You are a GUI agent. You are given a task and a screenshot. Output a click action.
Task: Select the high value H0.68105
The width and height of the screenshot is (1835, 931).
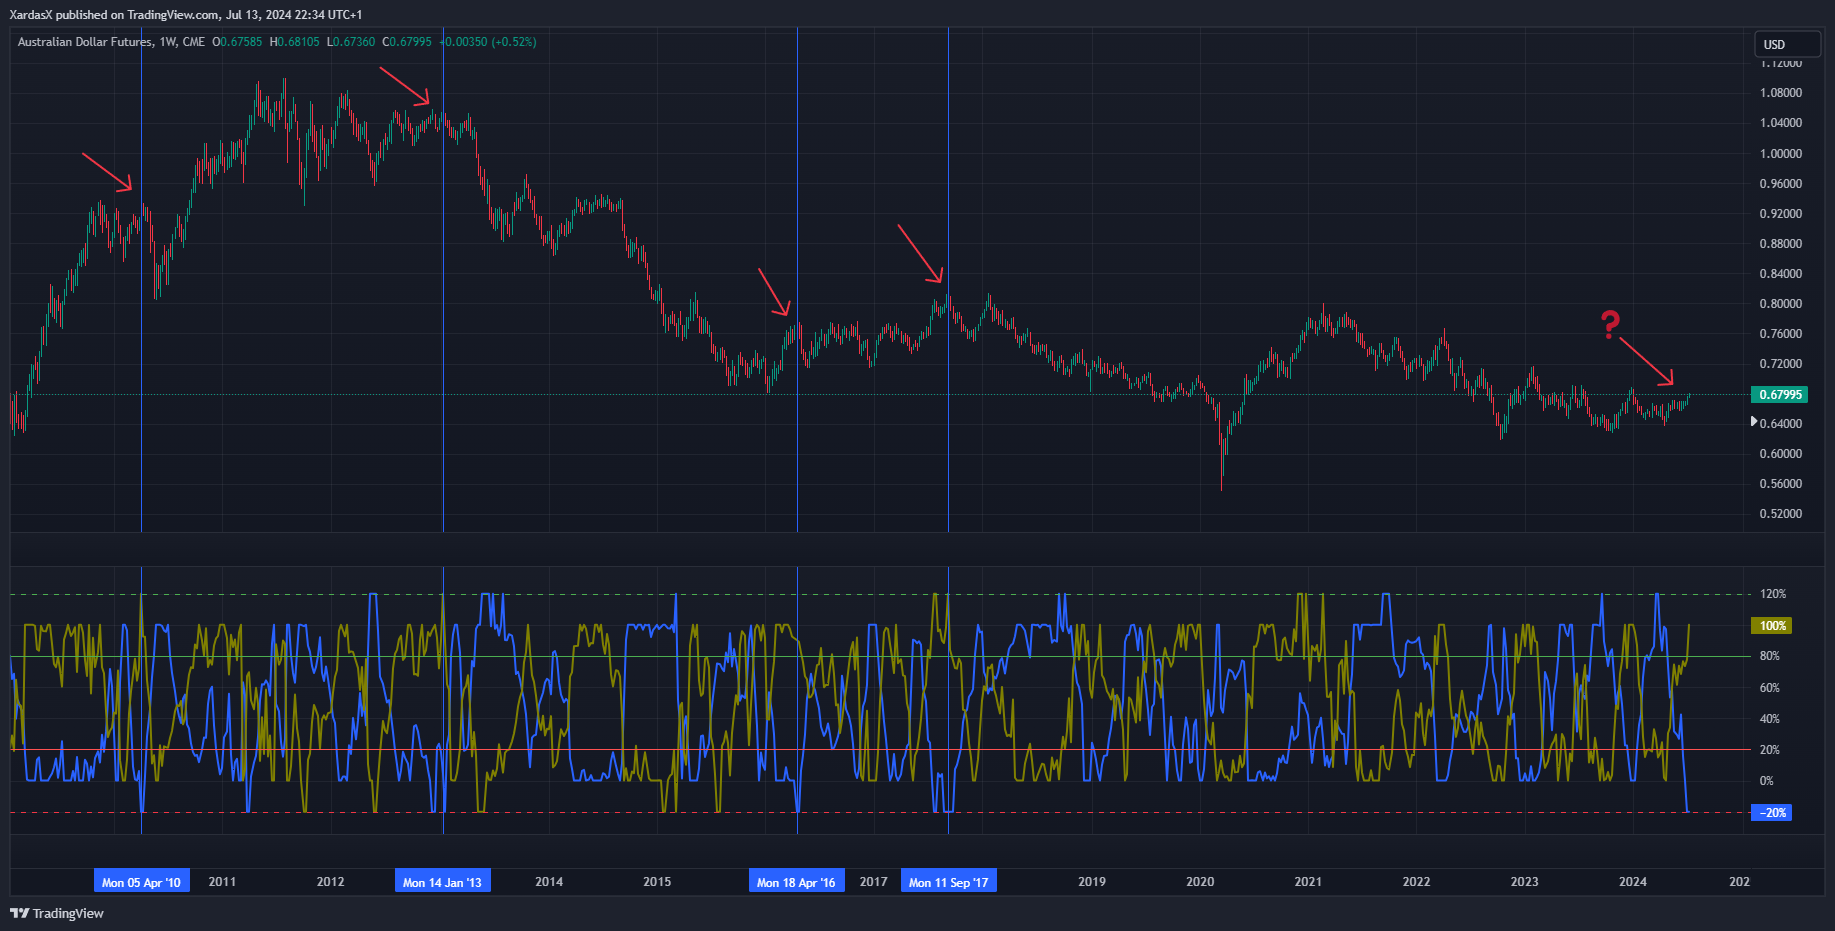[x=295, y=42]
